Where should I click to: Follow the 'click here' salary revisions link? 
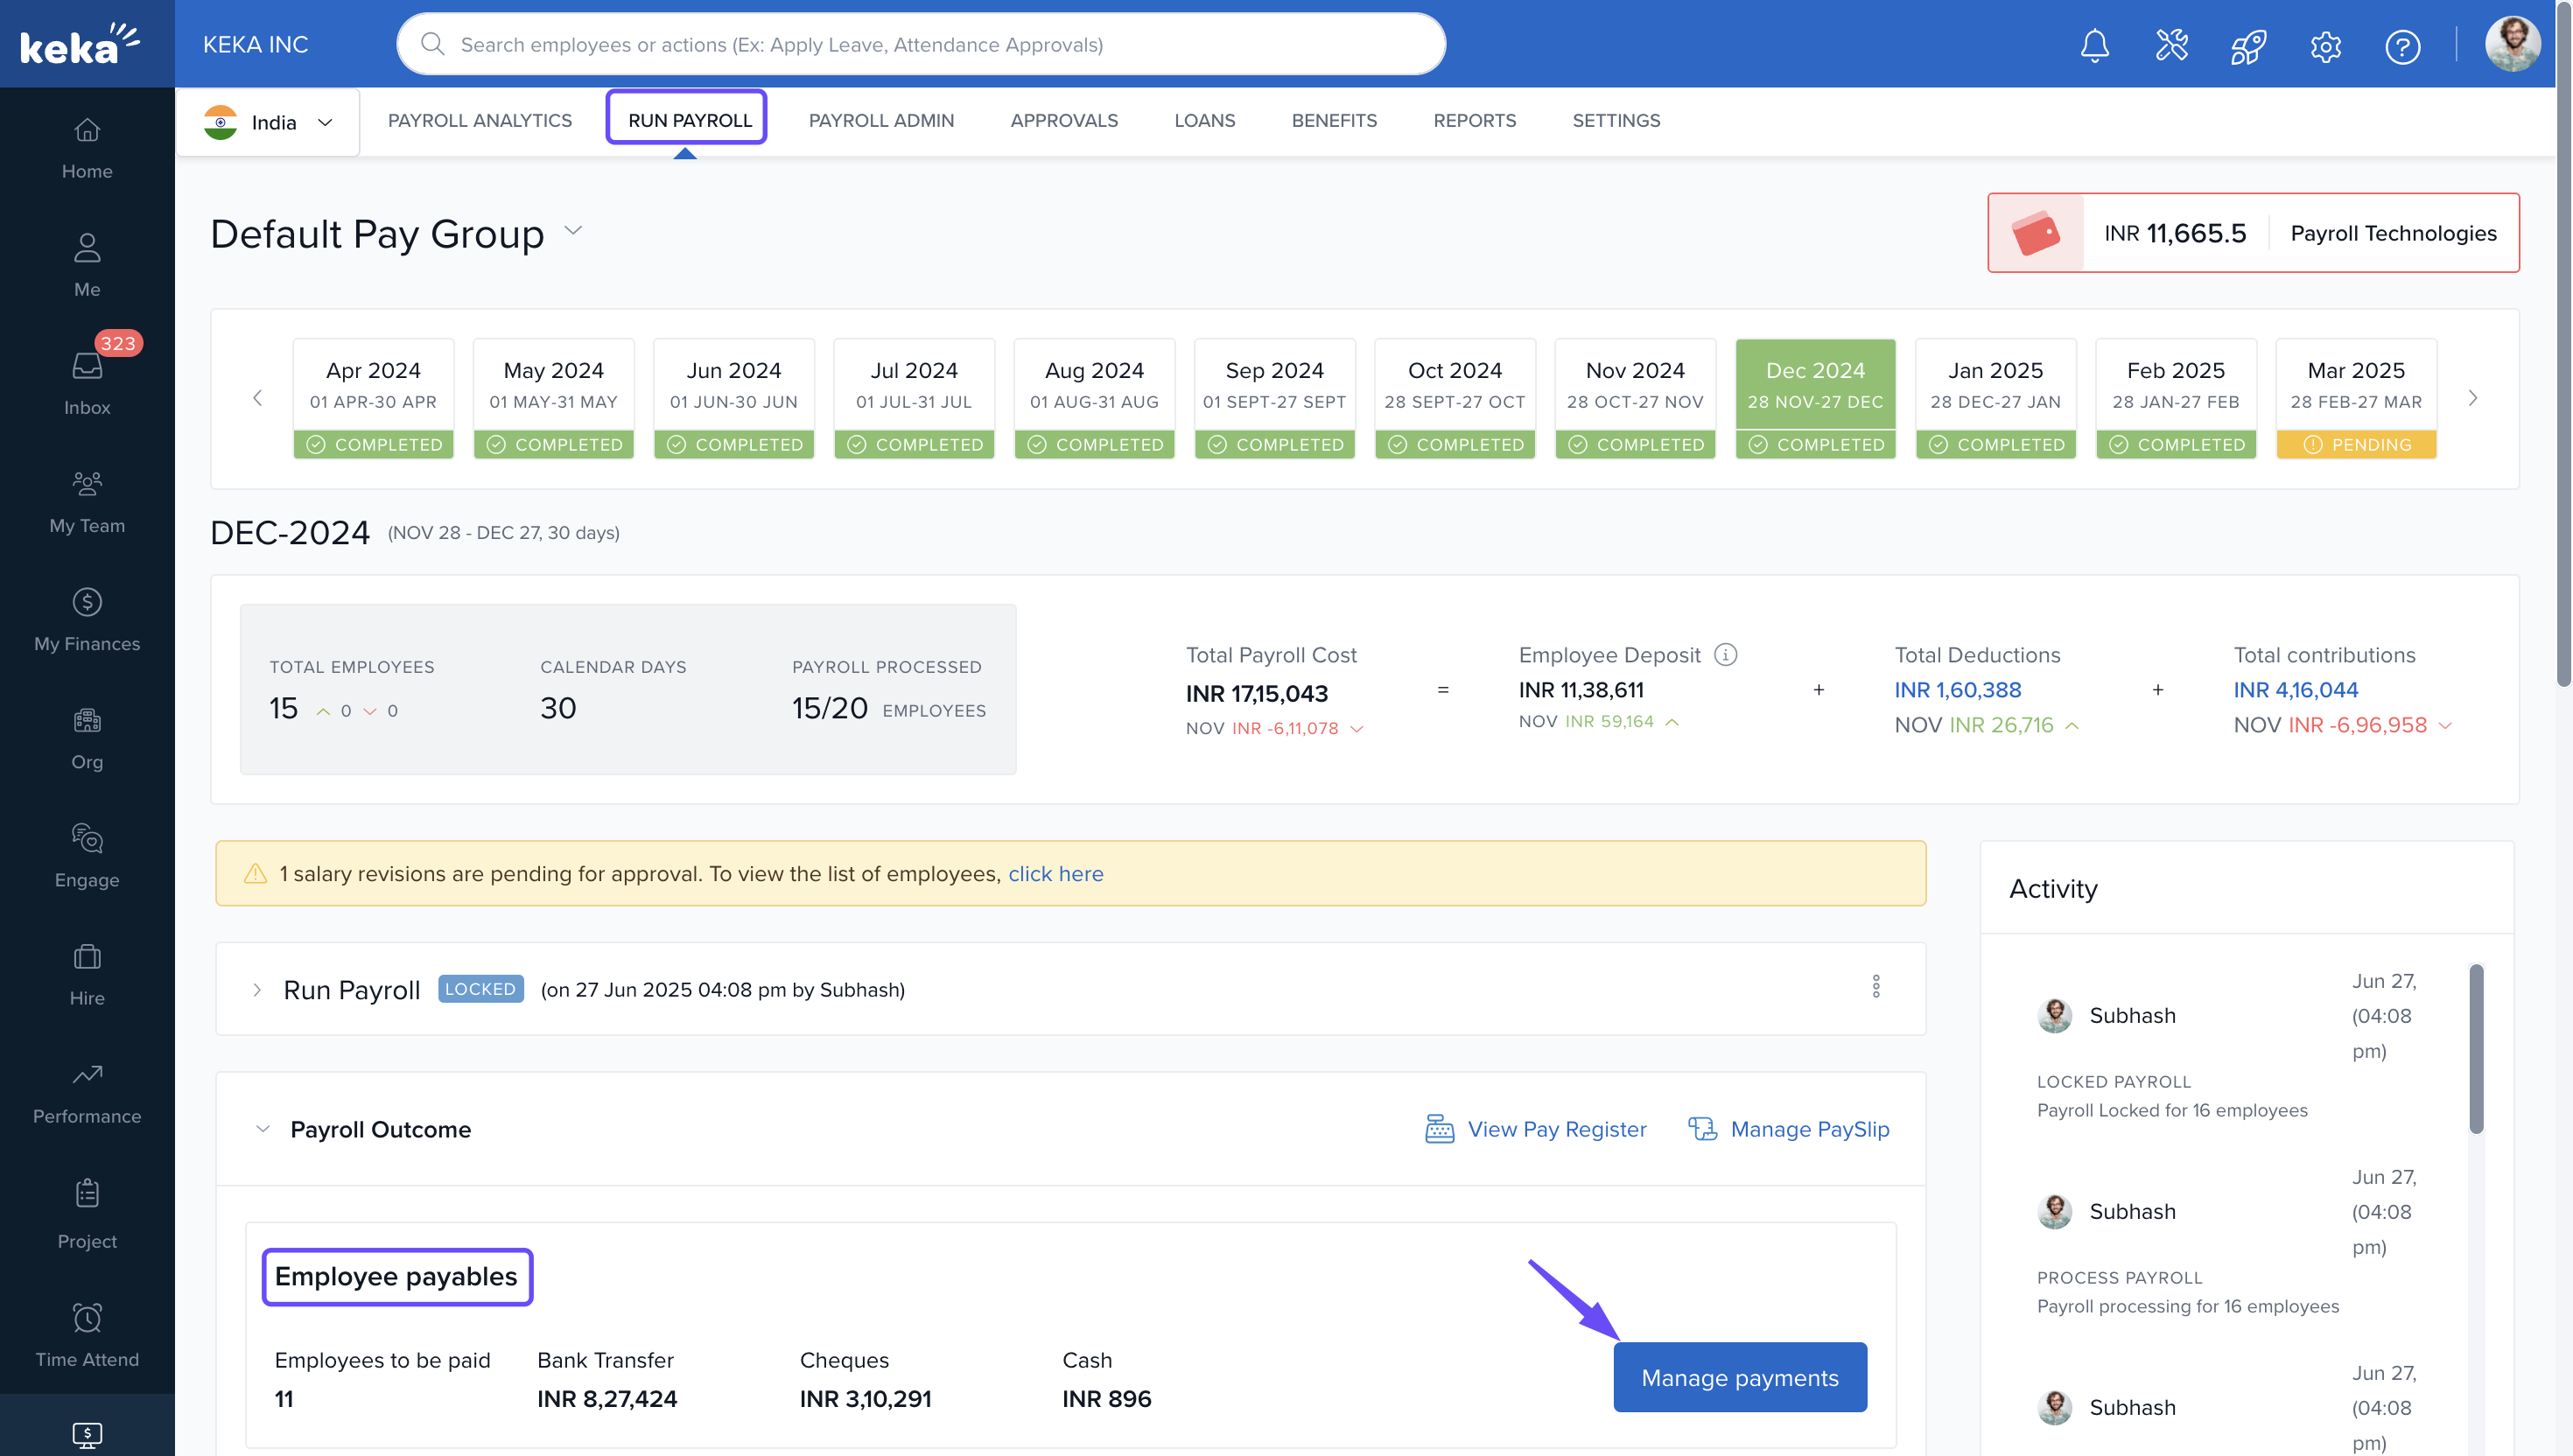point(1055,873)
